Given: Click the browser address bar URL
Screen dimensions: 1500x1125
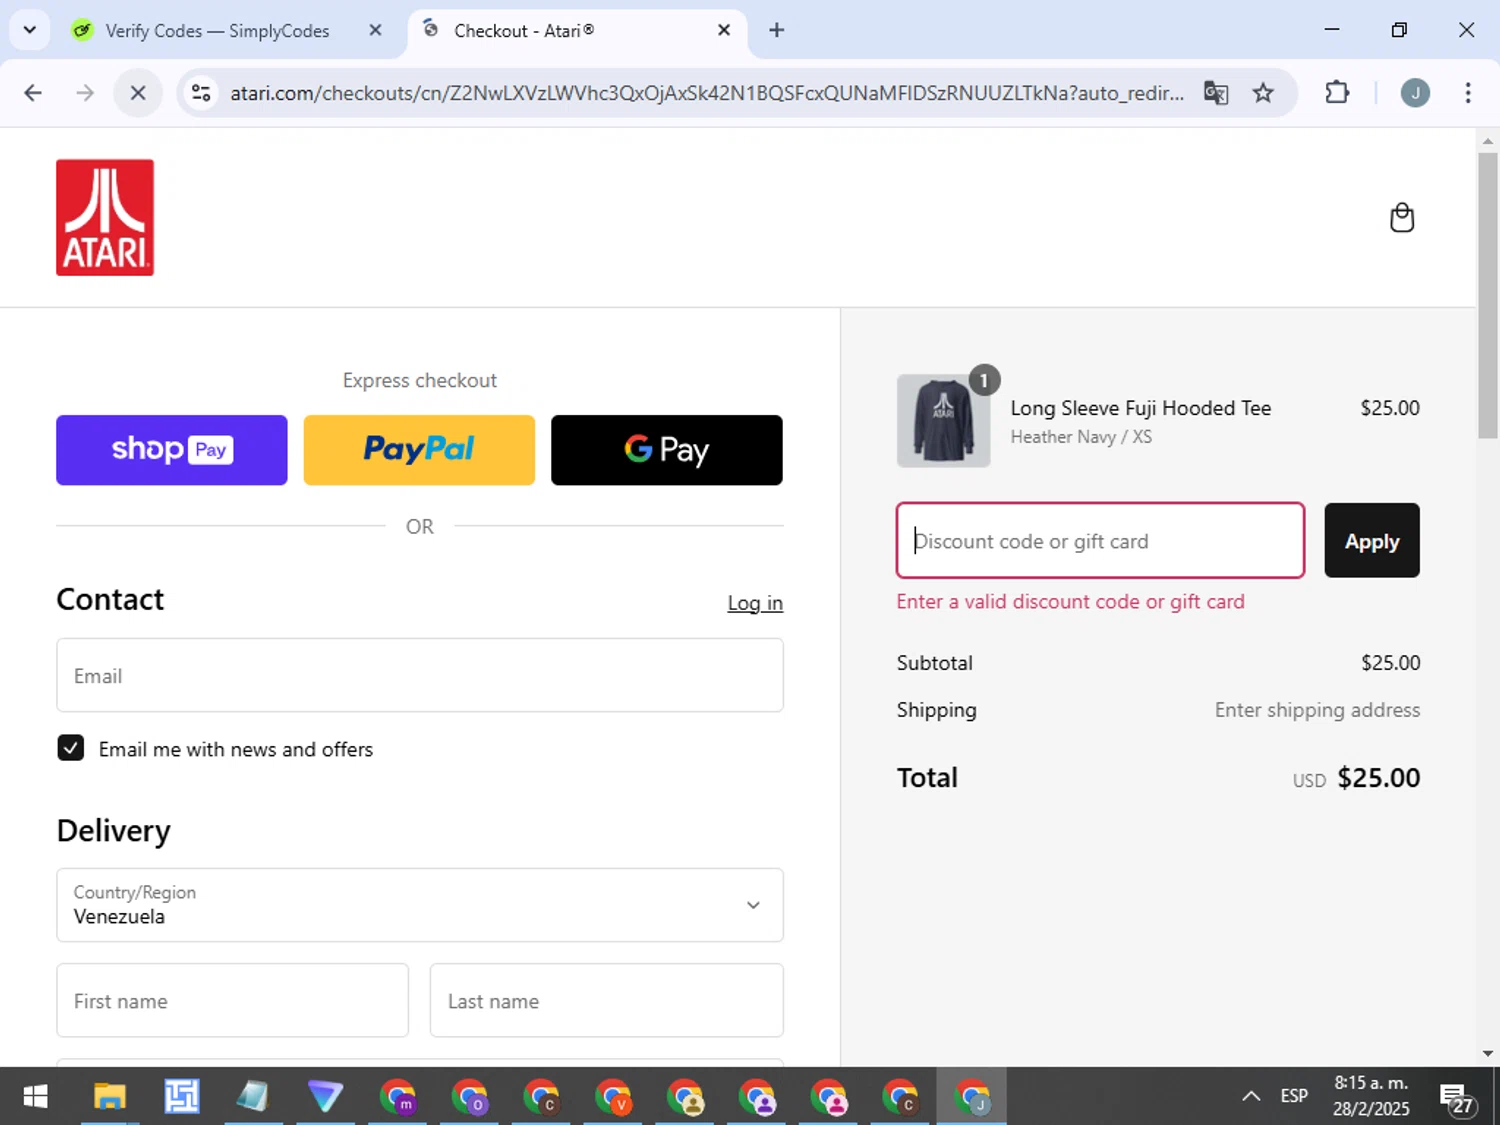Looking at the screenshot, I should click(x=707, y=93).
